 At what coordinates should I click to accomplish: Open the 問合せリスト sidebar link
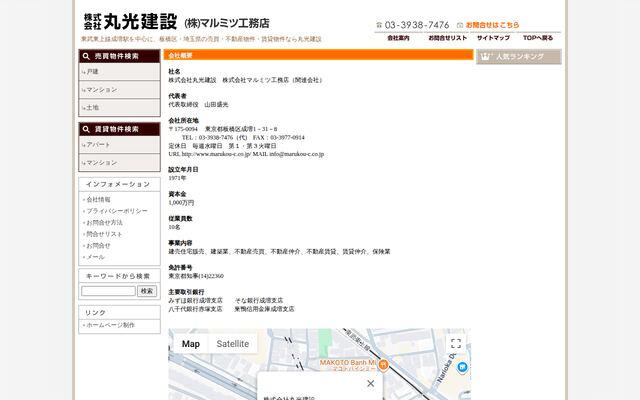tap(104, 234)
